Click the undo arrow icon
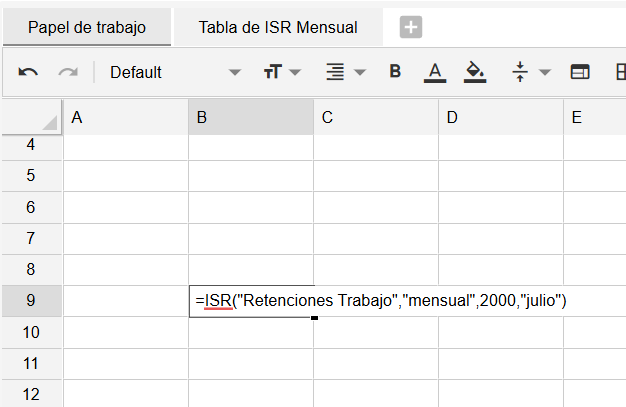626x407 pixels. click(x=29, y=72)
